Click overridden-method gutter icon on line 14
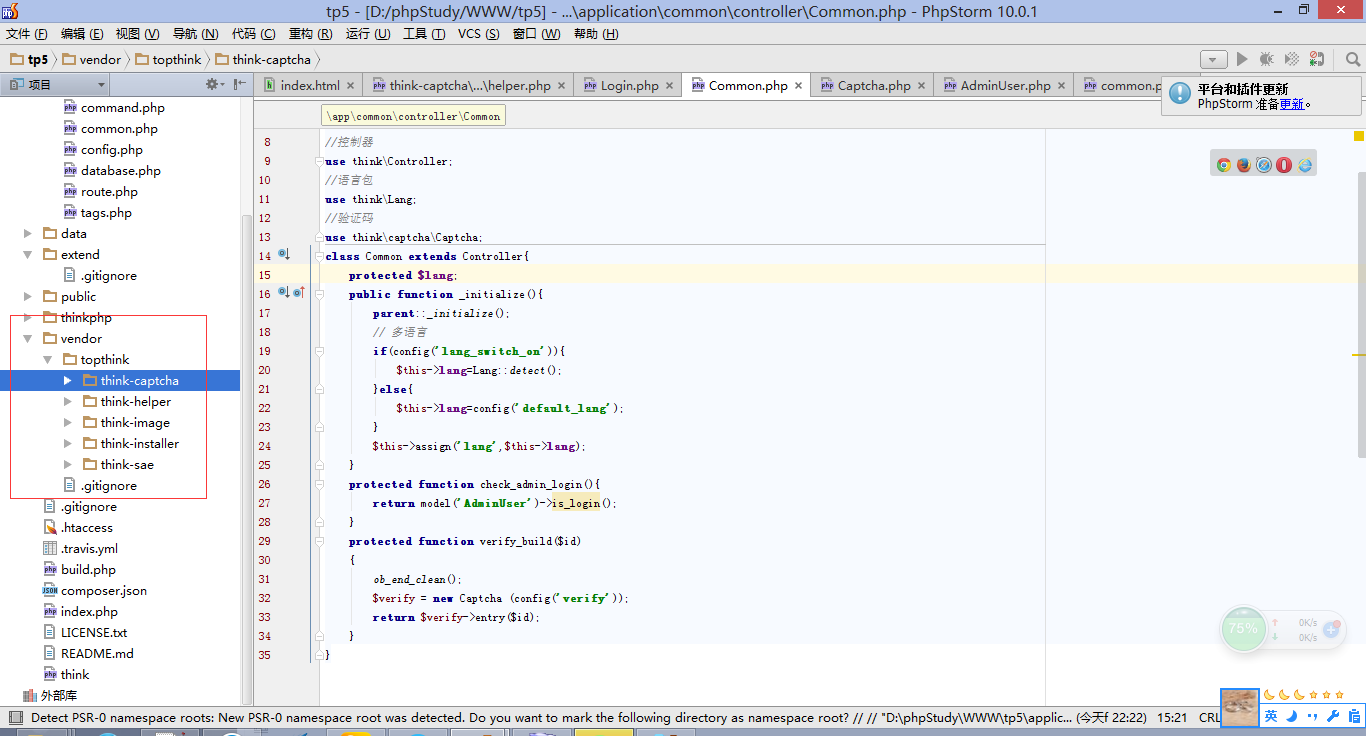This screenshot has height=736, width=1366. [284, 255]
